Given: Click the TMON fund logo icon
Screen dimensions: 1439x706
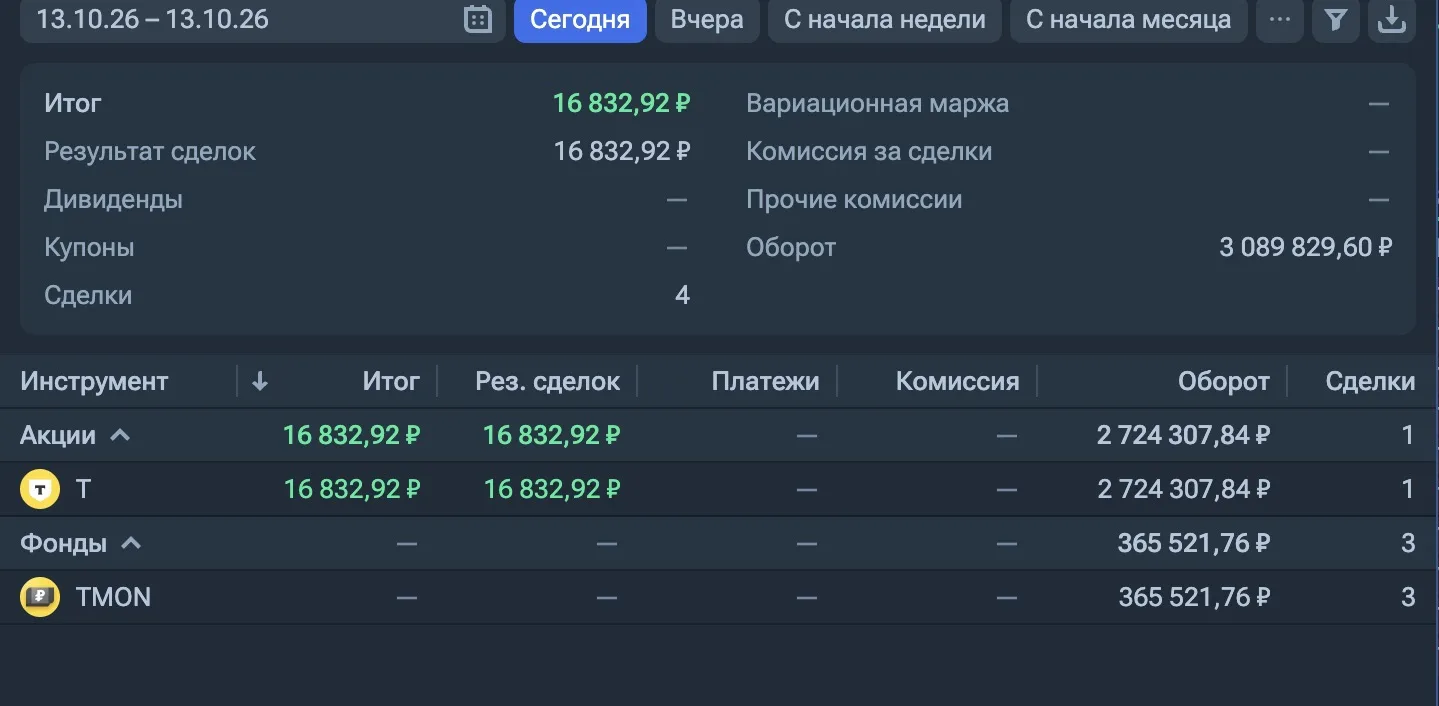Looking at the screenshot, I should point(40,597).
